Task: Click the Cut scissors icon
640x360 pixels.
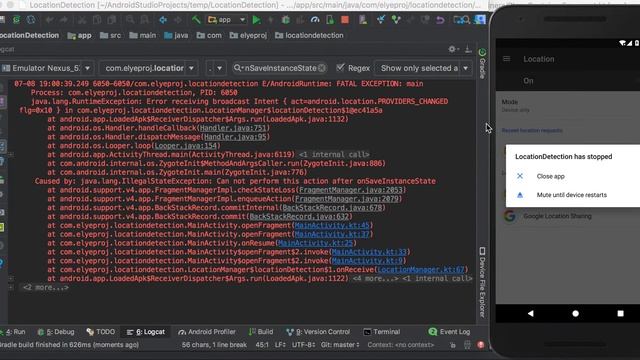Action: point(82,20)
